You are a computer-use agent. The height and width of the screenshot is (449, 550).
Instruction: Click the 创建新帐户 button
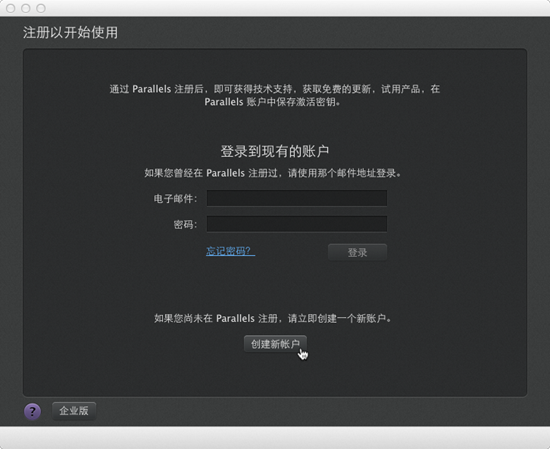click(275, 344)
